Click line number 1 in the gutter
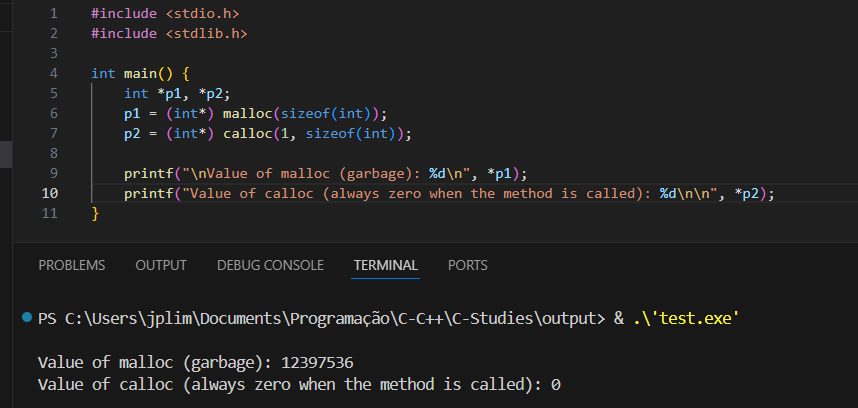Image resolution: width=858 pixels, height=408 pixels. [53, 13]
